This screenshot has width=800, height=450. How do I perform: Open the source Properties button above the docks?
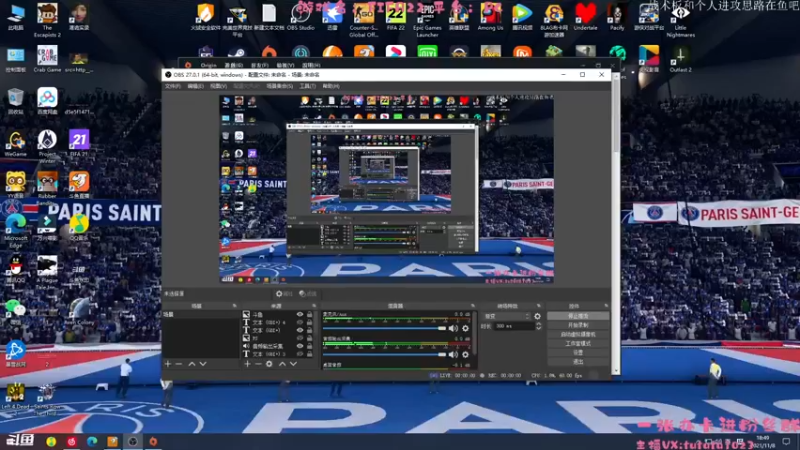284,294
